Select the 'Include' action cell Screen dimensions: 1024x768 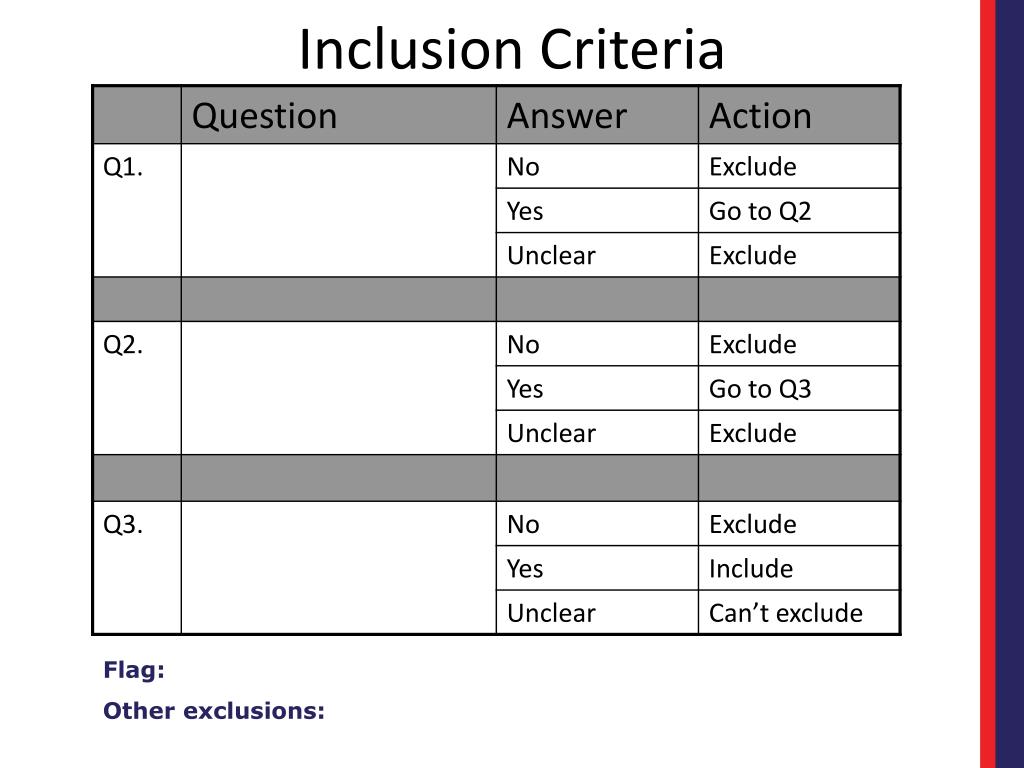point(799,568)
